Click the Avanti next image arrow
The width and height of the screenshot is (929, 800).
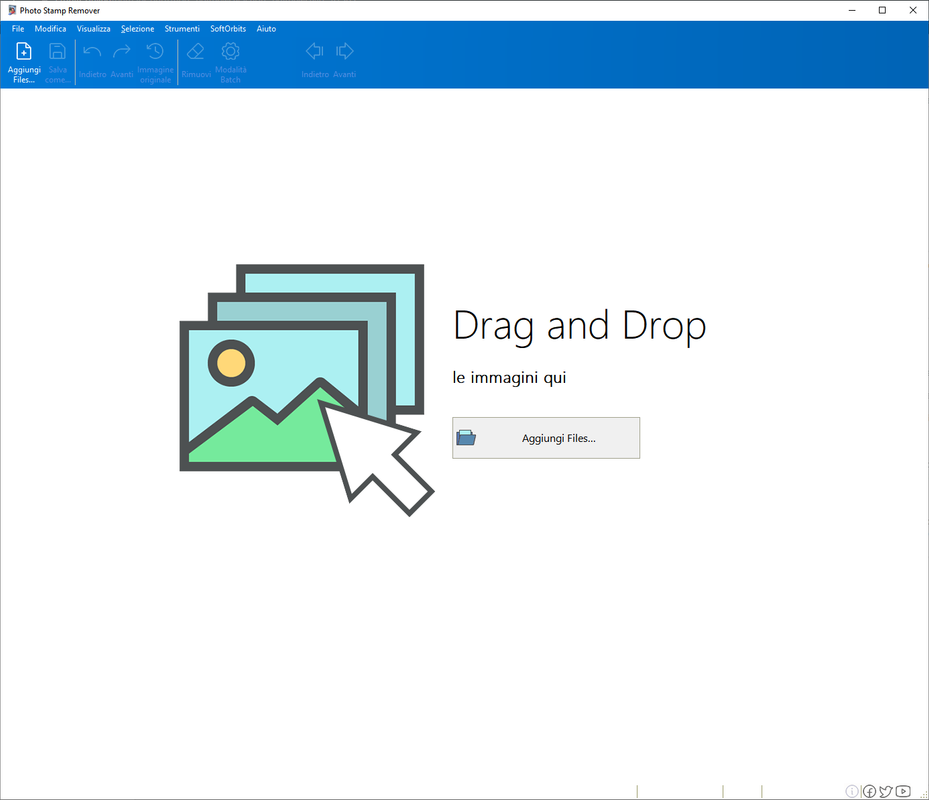tap(344, 52)
